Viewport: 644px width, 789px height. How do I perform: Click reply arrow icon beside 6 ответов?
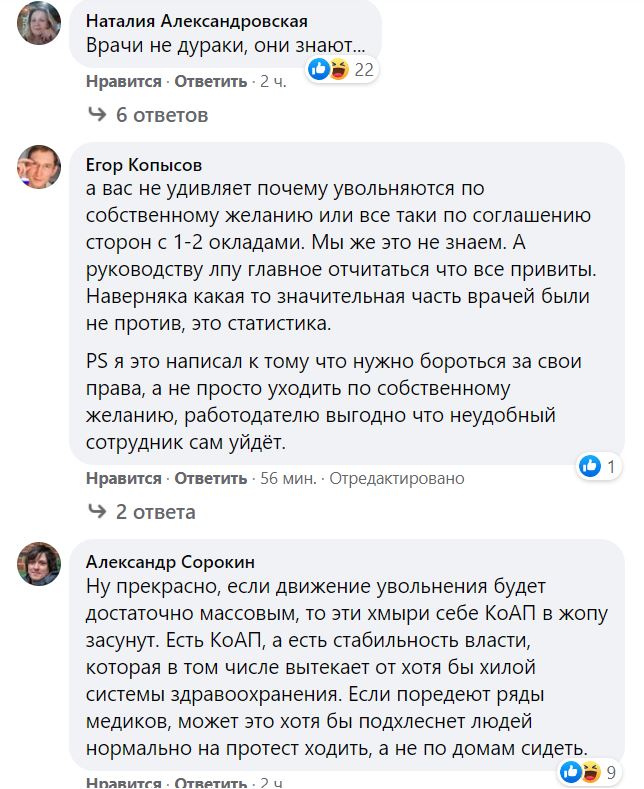[x=97, y=115]
